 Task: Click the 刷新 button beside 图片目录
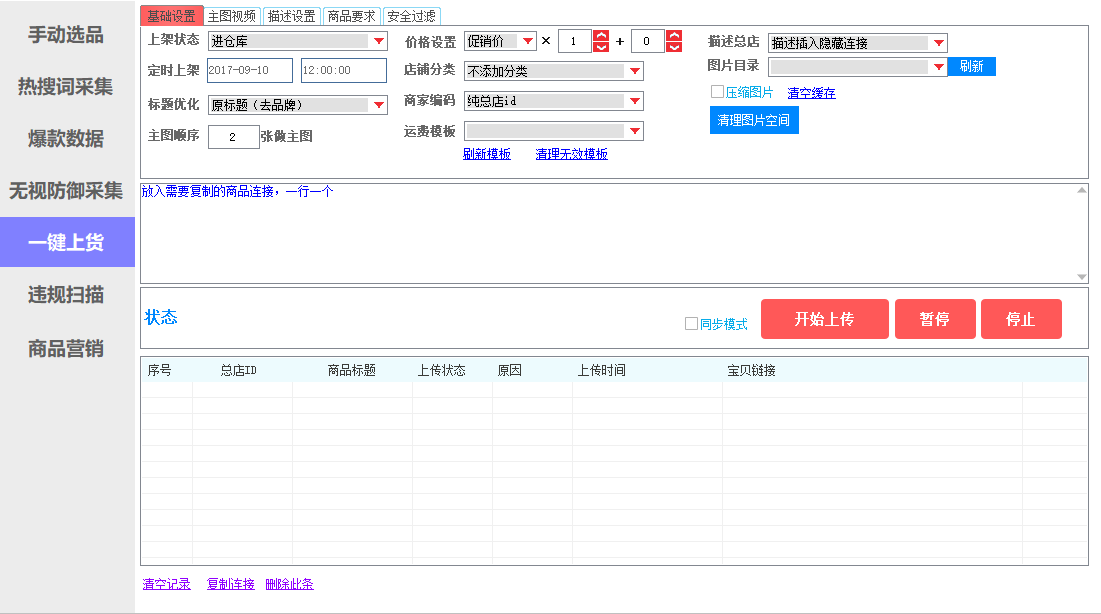pos(971,67)
